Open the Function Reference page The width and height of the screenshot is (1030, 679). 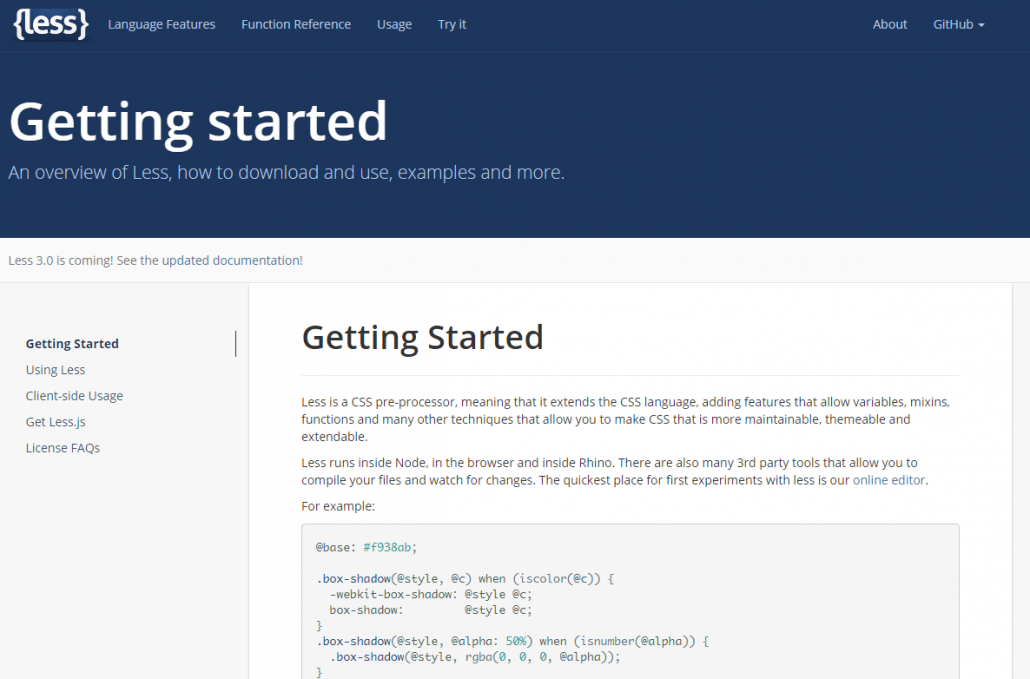point(296,24)
